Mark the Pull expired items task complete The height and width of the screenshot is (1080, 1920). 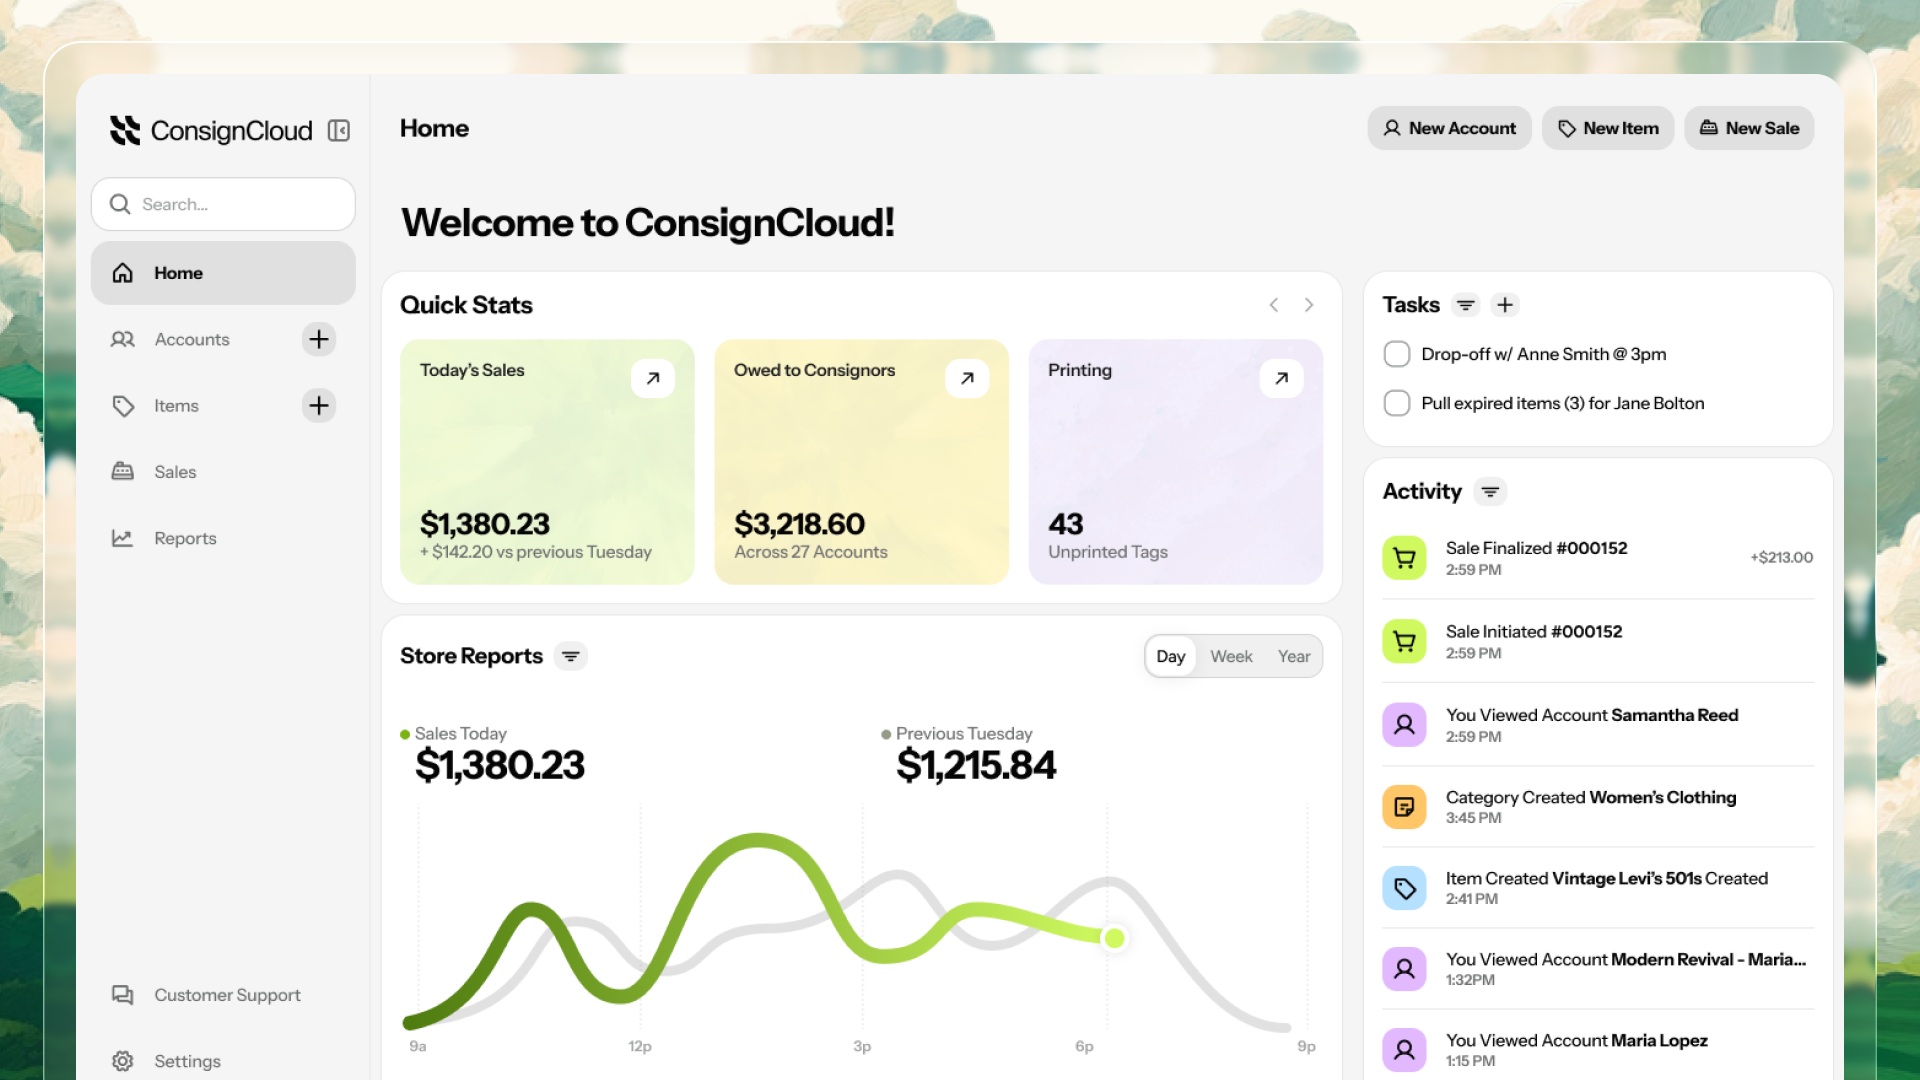[x=1396, y=402]
